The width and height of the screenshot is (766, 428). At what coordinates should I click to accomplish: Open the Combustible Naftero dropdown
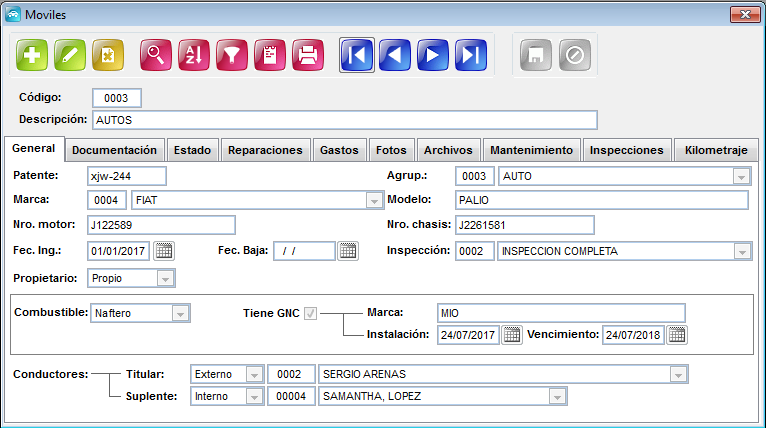coord(180,314)
